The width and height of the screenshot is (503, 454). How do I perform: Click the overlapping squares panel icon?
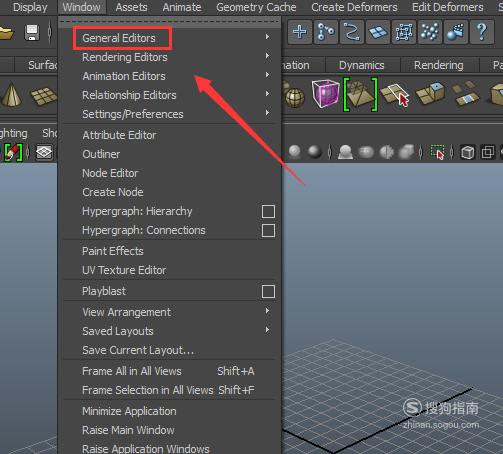tap(487, 153)
